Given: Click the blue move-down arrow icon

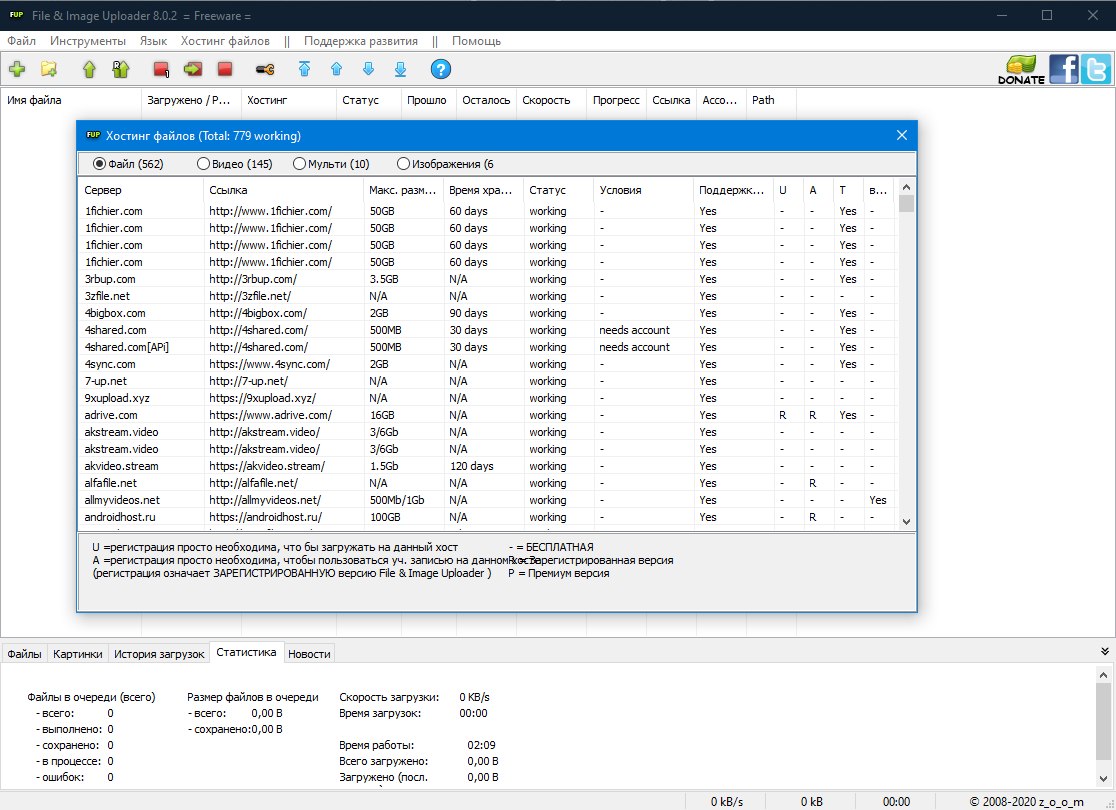Looking at the screenshot, I should tap(368, 69).
